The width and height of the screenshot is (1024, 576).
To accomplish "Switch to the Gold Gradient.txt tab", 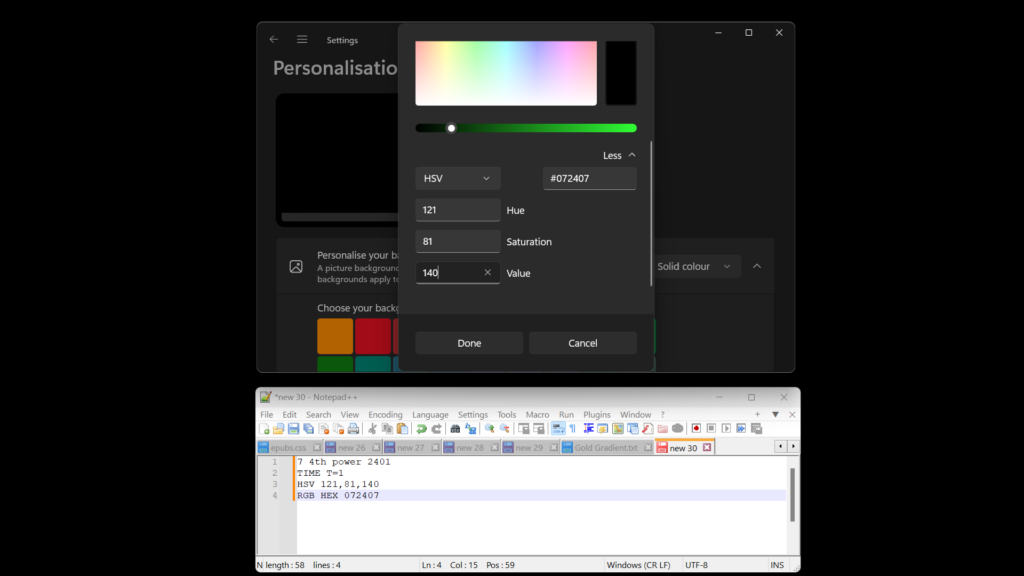I will point(605,448).
